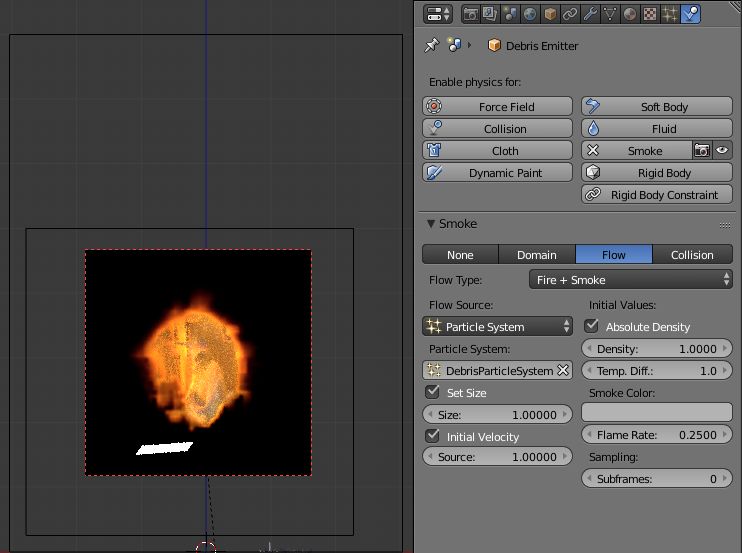Open the Object Constraints chain tab
The height and width of the screenshot is (553, 742).
click(x=569, y=14)
